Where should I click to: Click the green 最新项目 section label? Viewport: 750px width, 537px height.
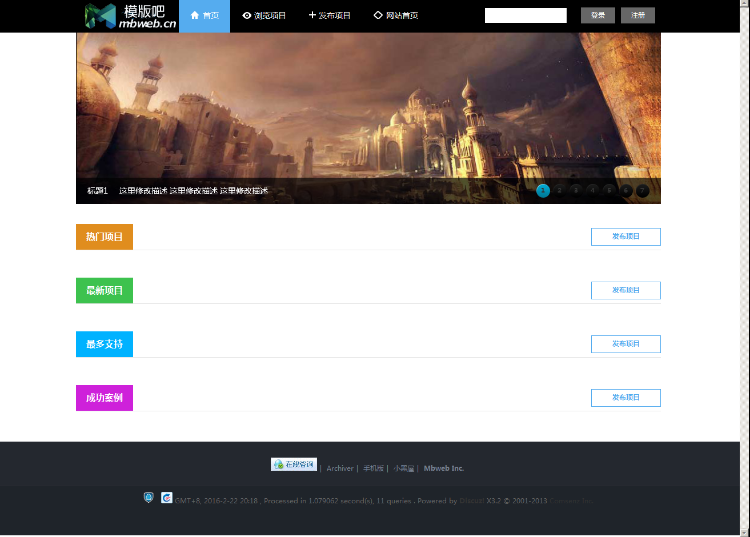click(x=104, y=290)
